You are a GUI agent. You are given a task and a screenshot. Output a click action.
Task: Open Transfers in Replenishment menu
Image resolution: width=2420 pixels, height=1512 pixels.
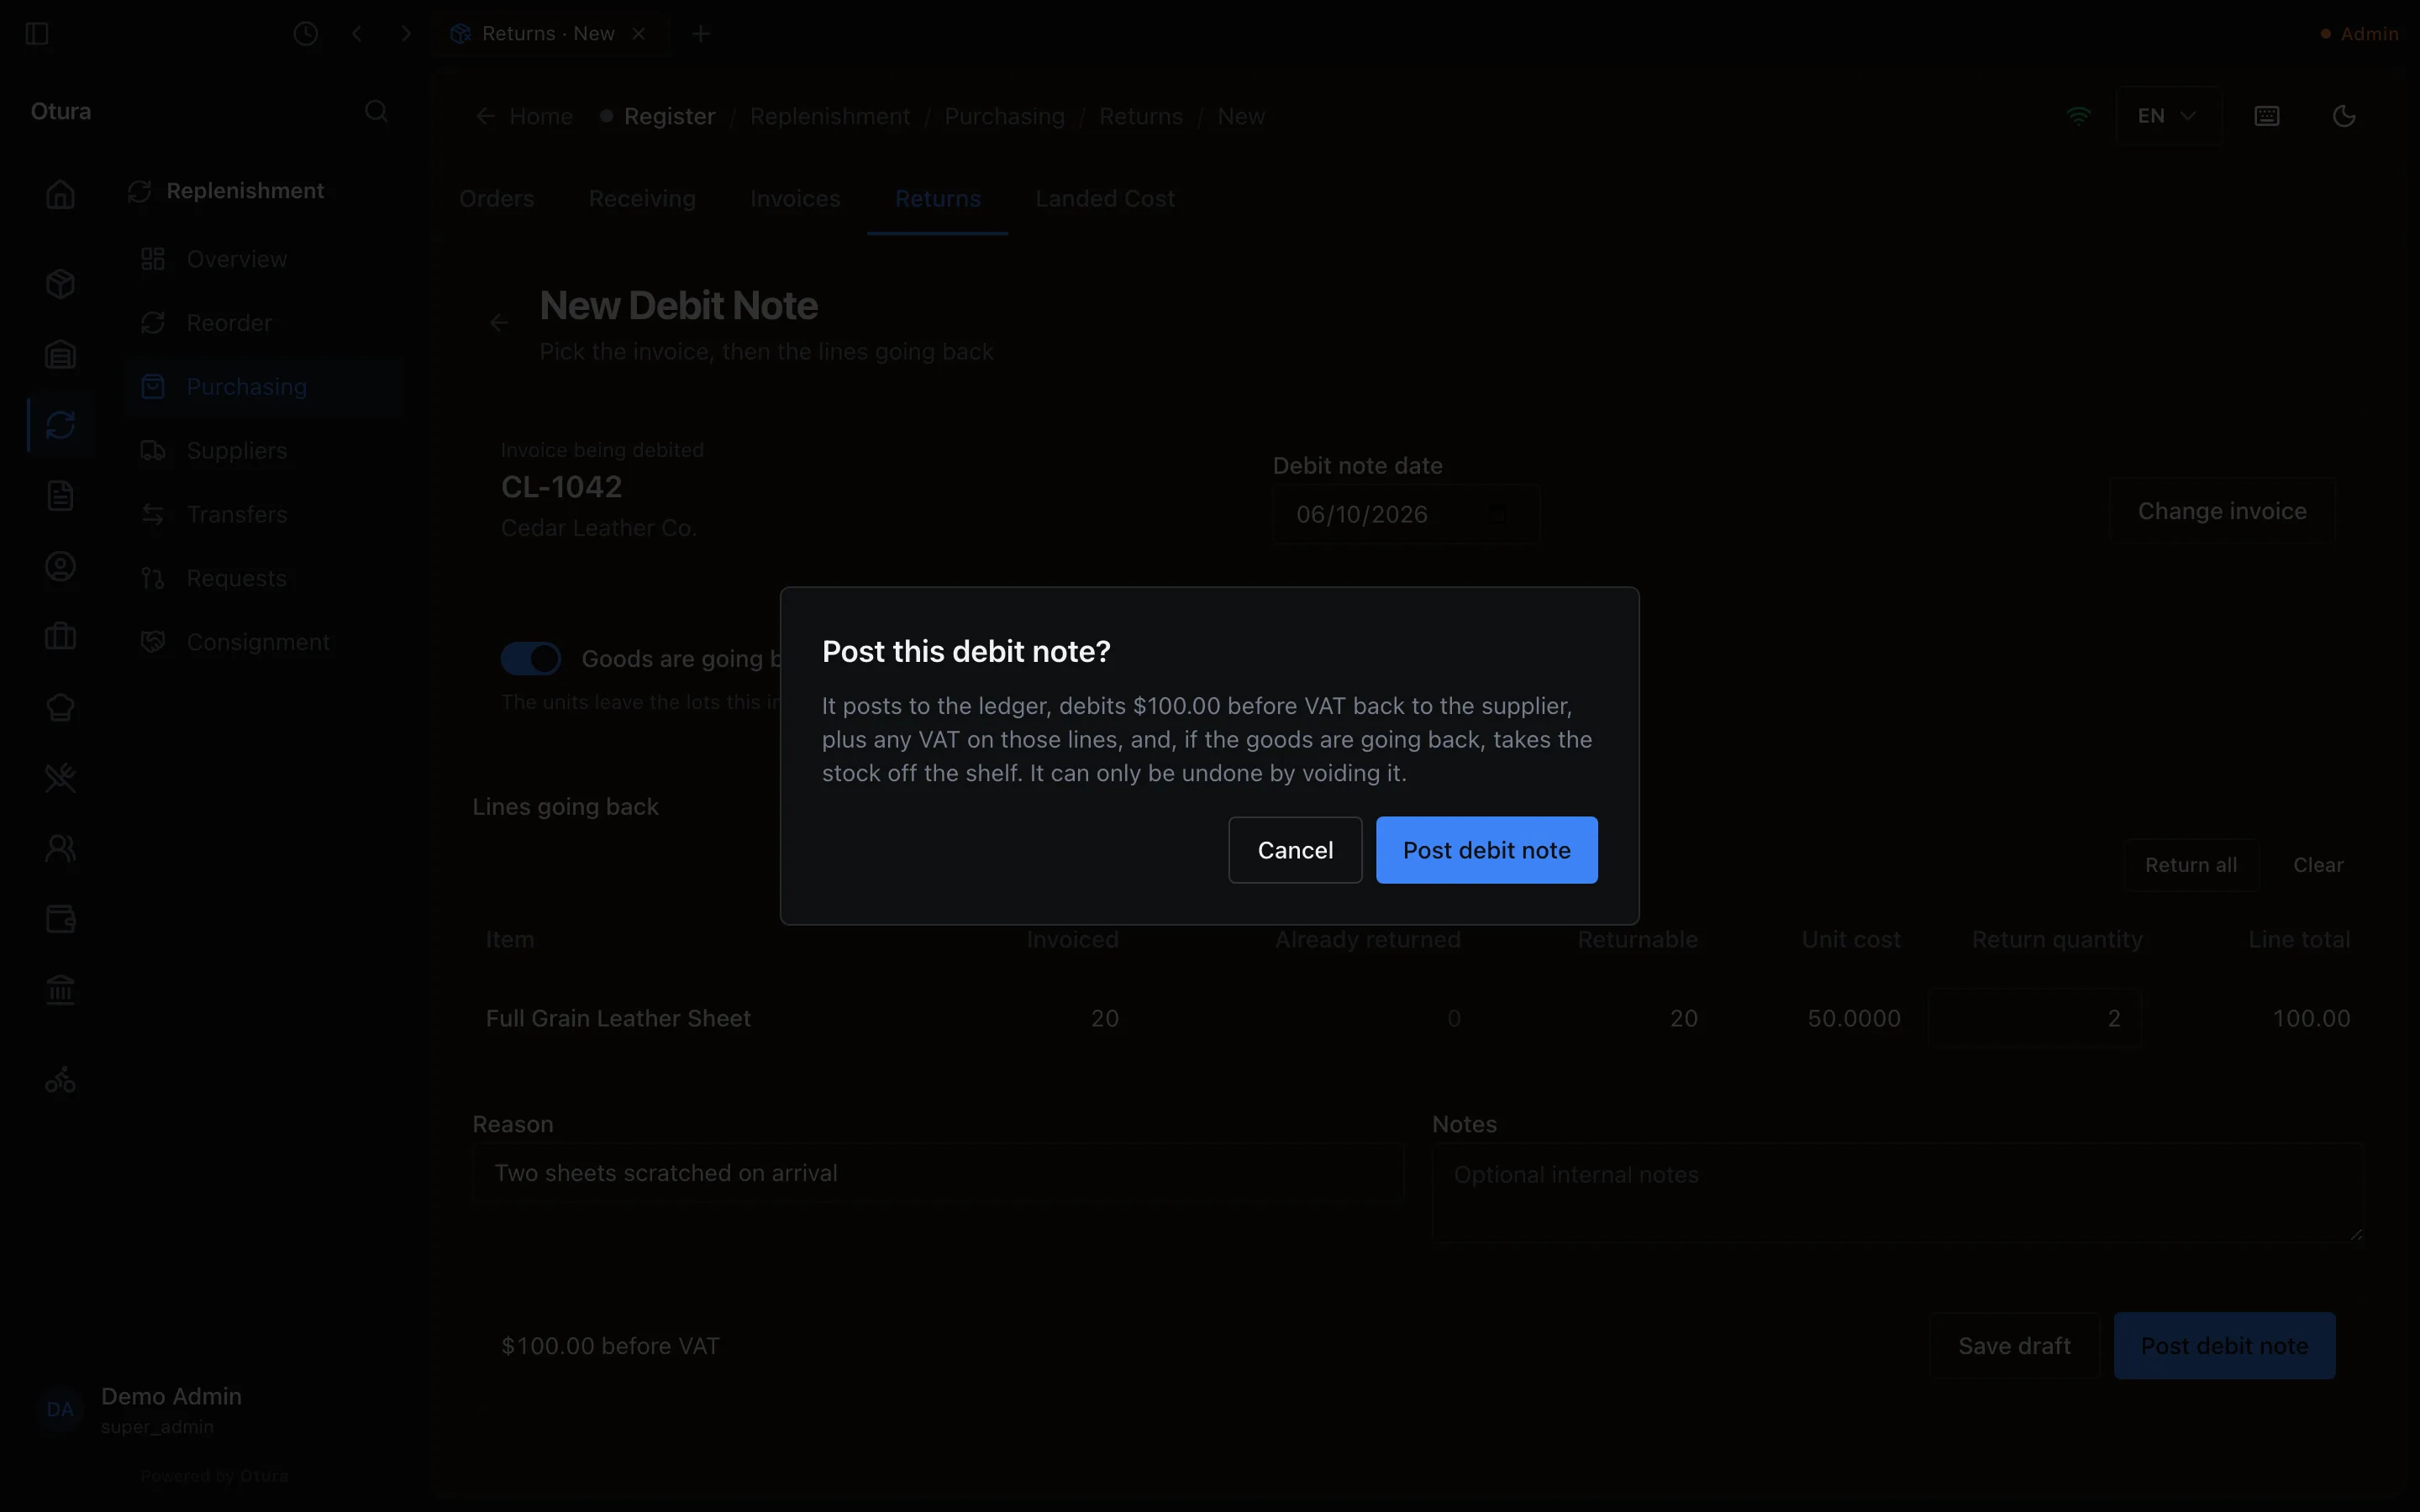264,515
